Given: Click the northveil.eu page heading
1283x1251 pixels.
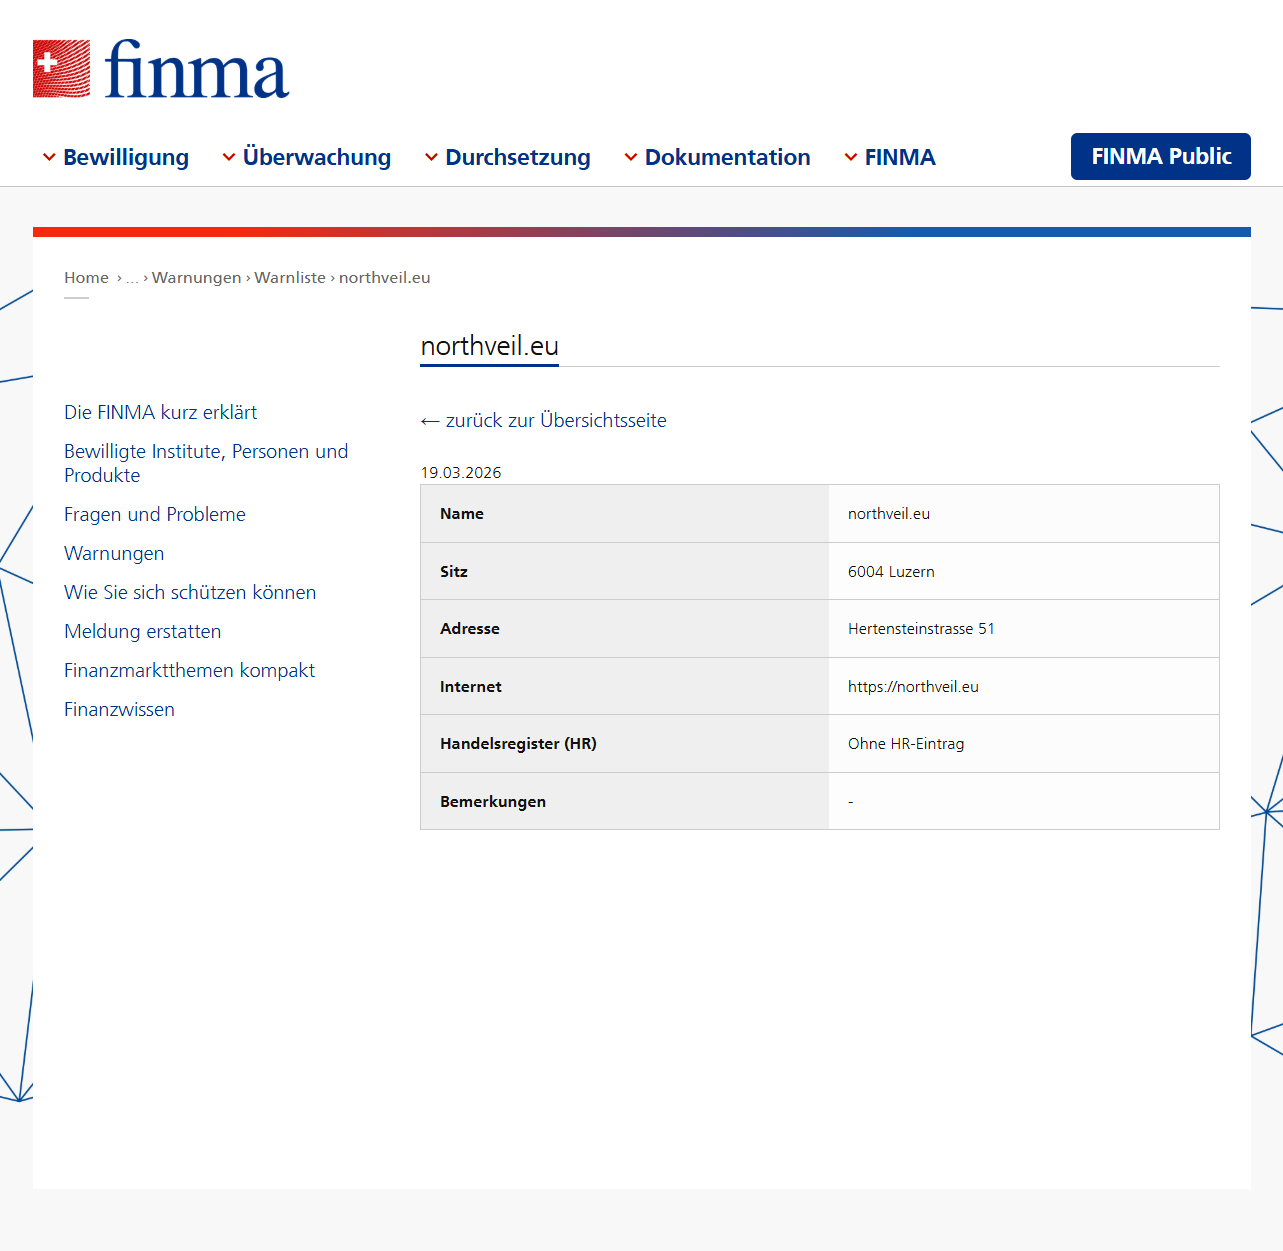Looking at the screenshot, I should coord(490,346).
